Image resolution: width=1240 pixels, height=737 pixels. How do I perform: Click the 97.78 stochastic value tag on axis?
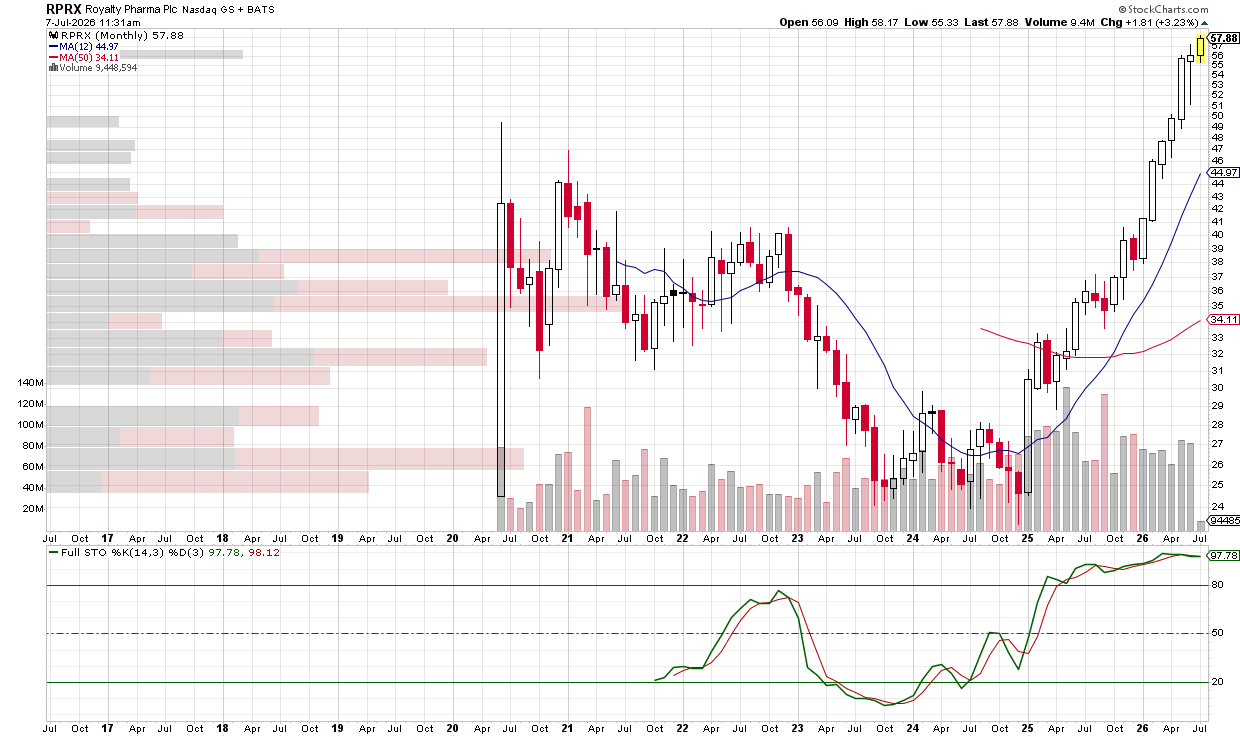pos(1224,556)
